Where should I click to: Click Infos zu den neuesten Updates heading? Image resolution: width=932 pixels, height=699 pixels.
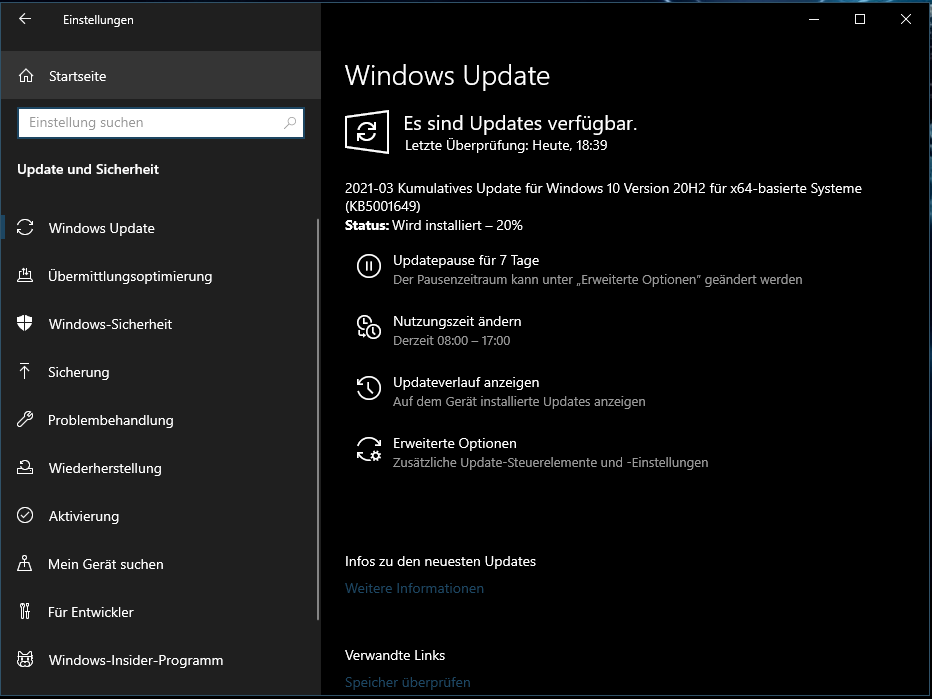pos(440,561)
